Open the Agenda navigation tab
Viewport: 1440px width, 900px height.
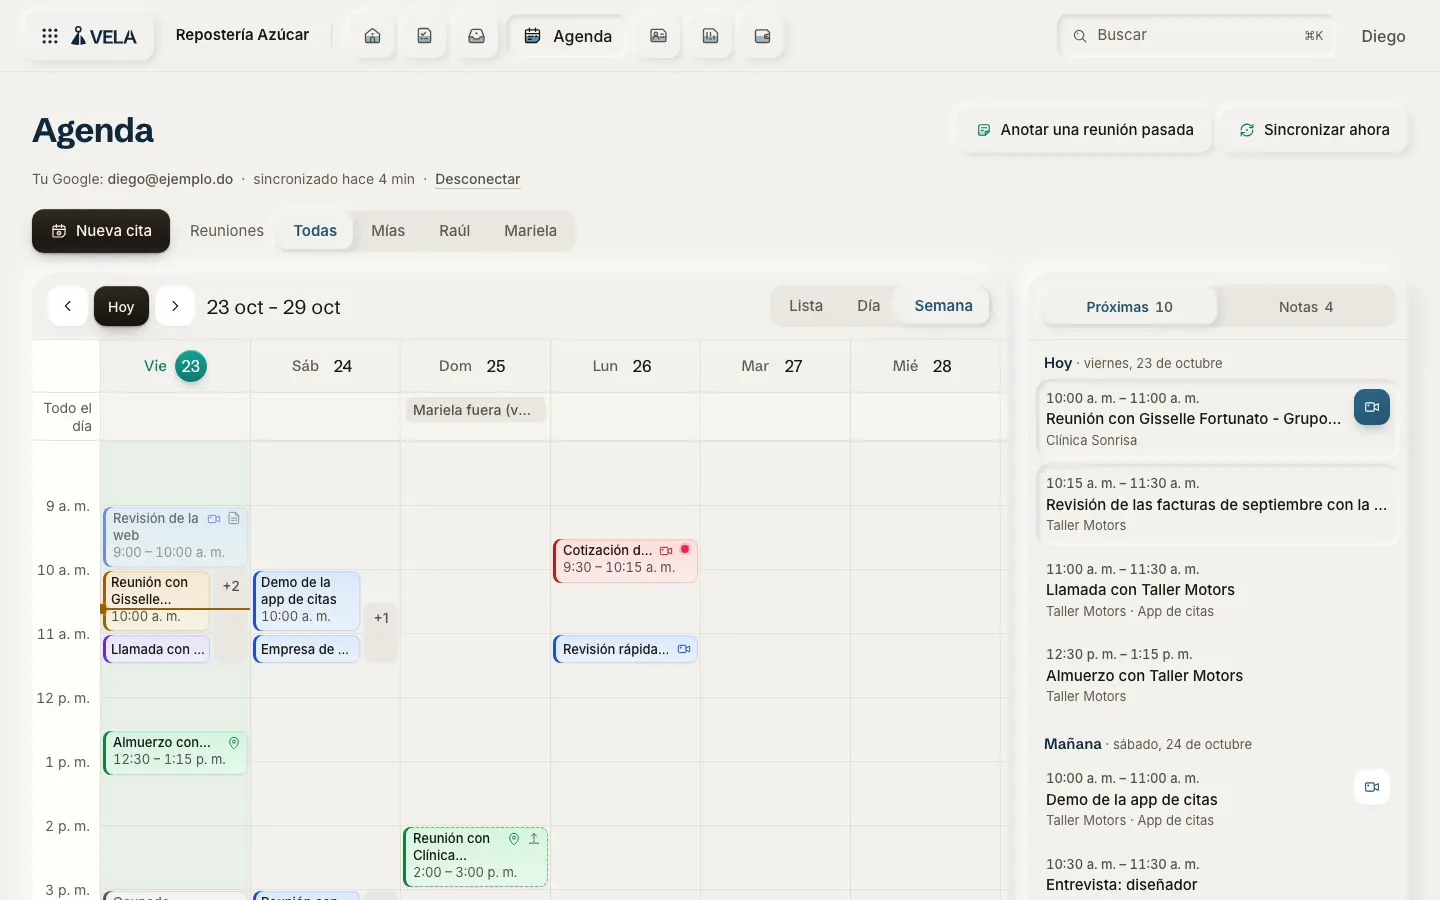(x=569, y=36)
